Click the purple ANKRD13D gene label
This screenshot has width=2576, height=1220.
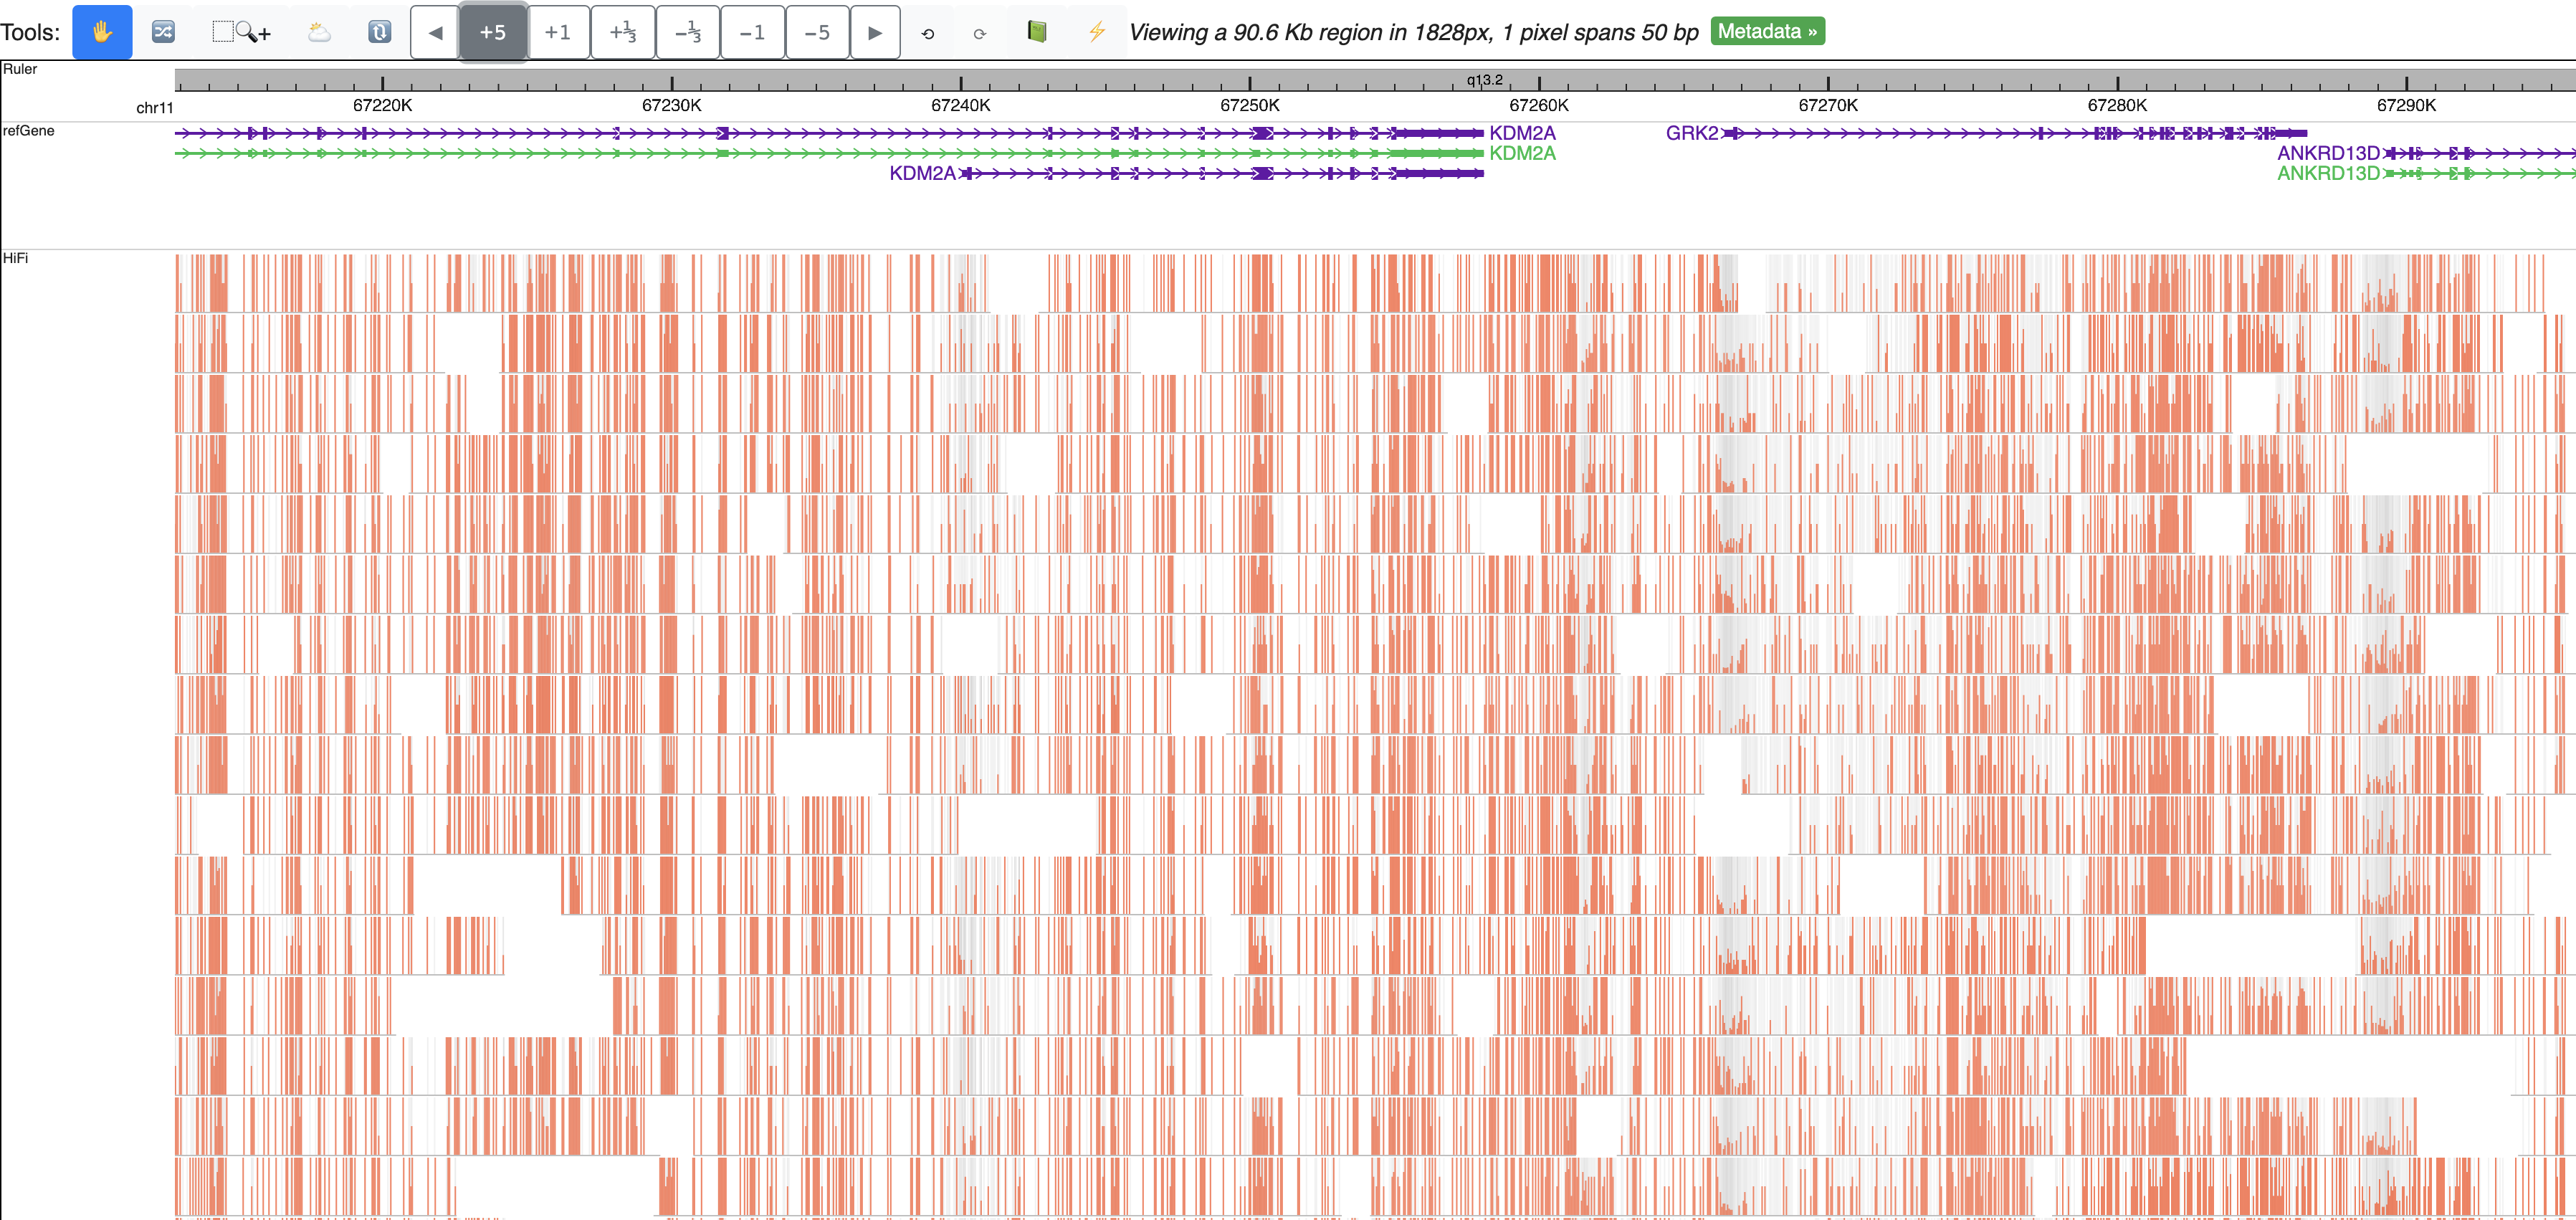[2327, 153]
